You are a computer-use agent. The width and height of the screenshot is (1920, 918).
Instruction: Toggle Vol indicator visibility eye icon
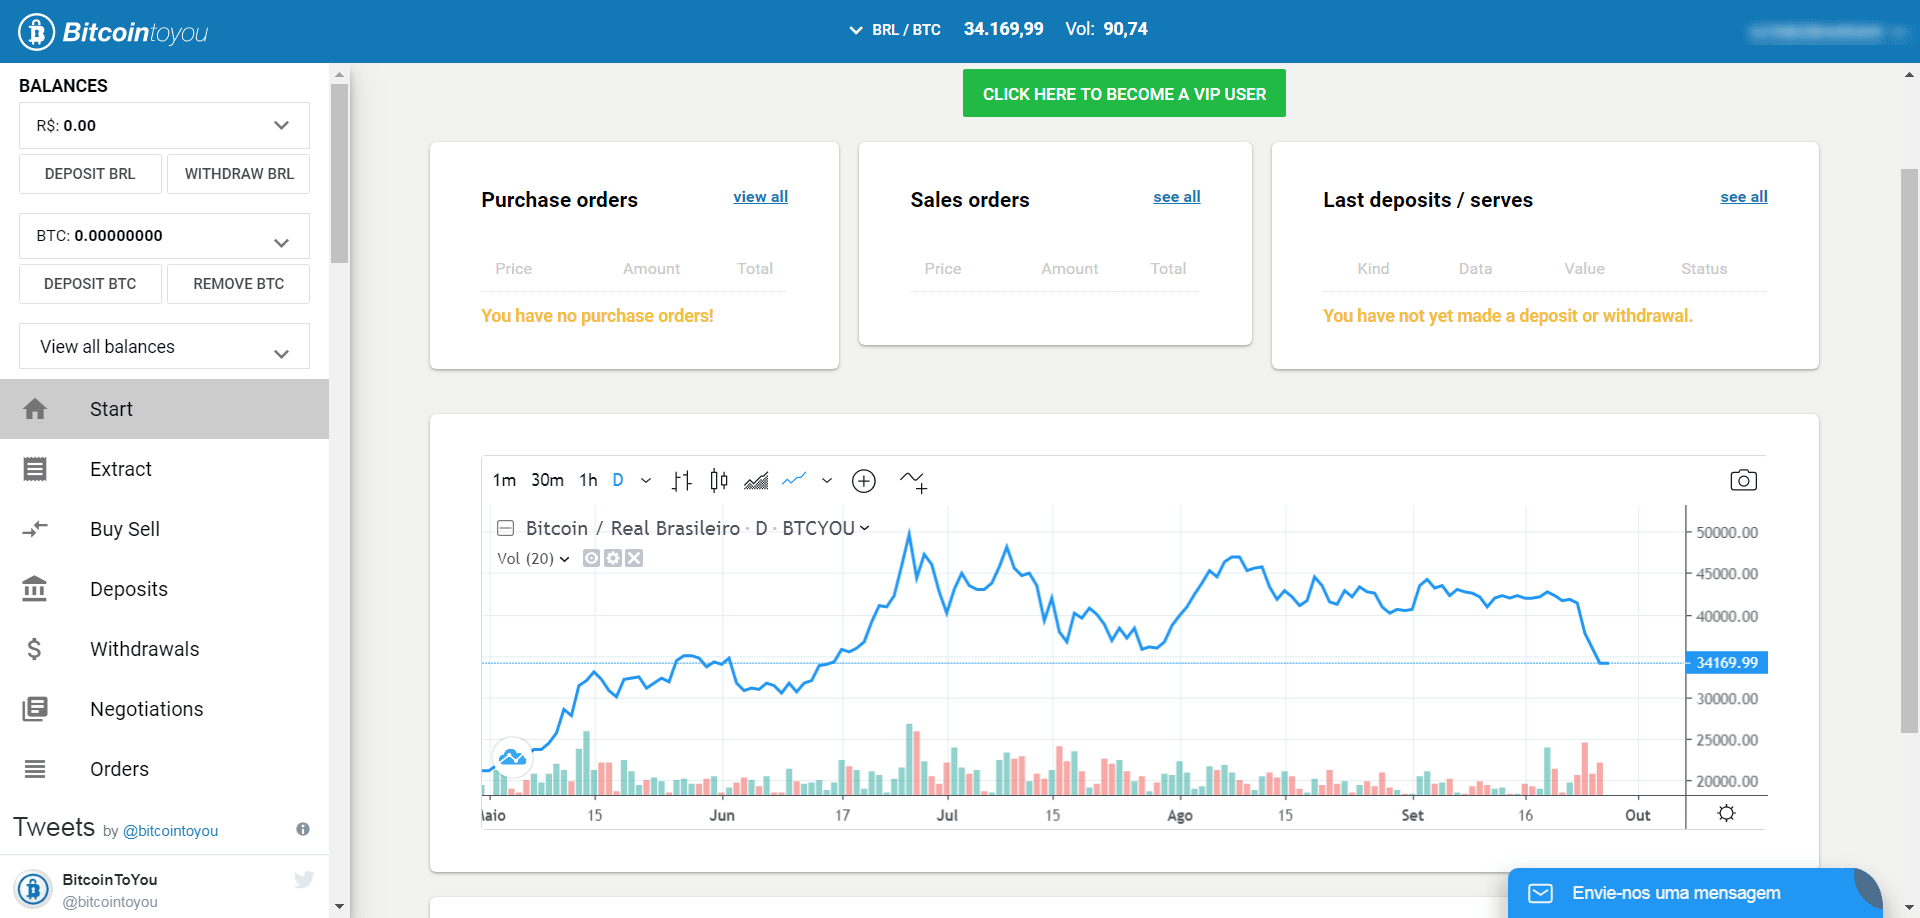point(591,558)
